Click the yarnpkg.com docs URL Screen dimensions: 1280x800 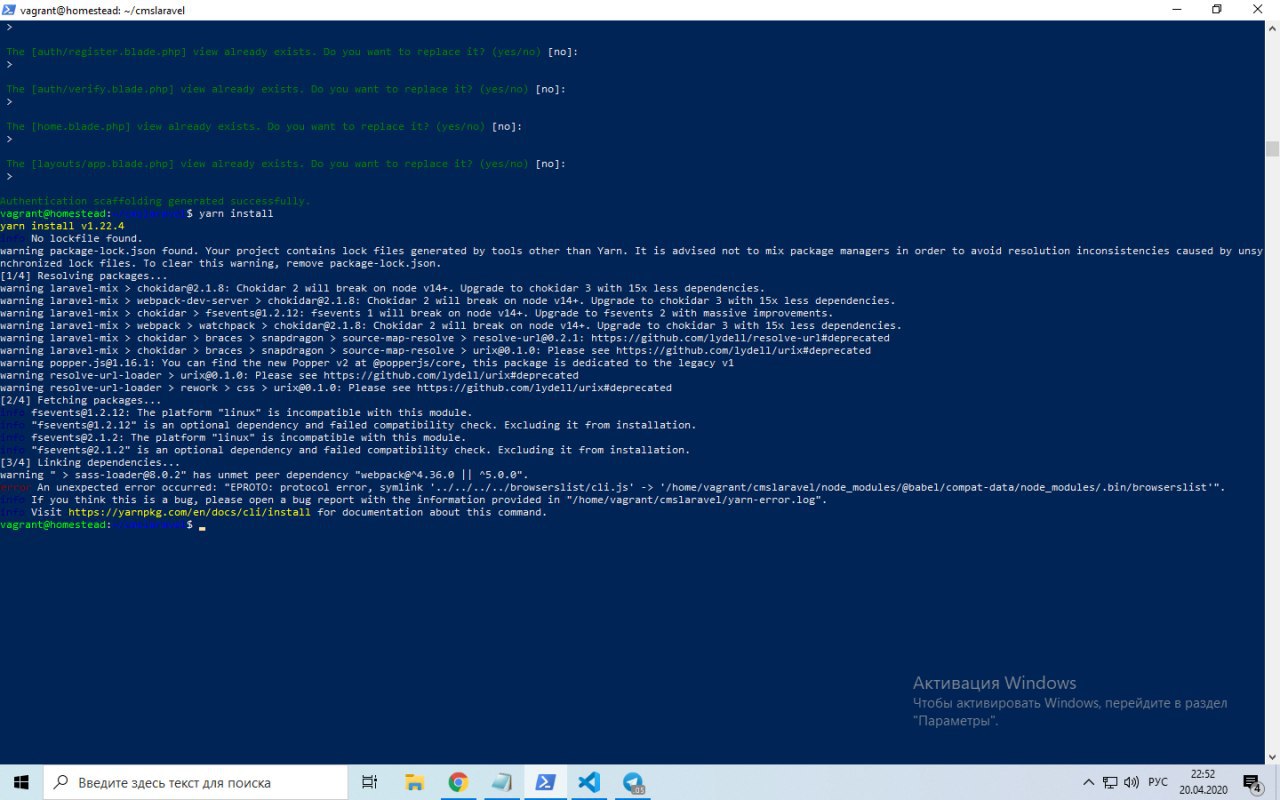tap(190, 512)
